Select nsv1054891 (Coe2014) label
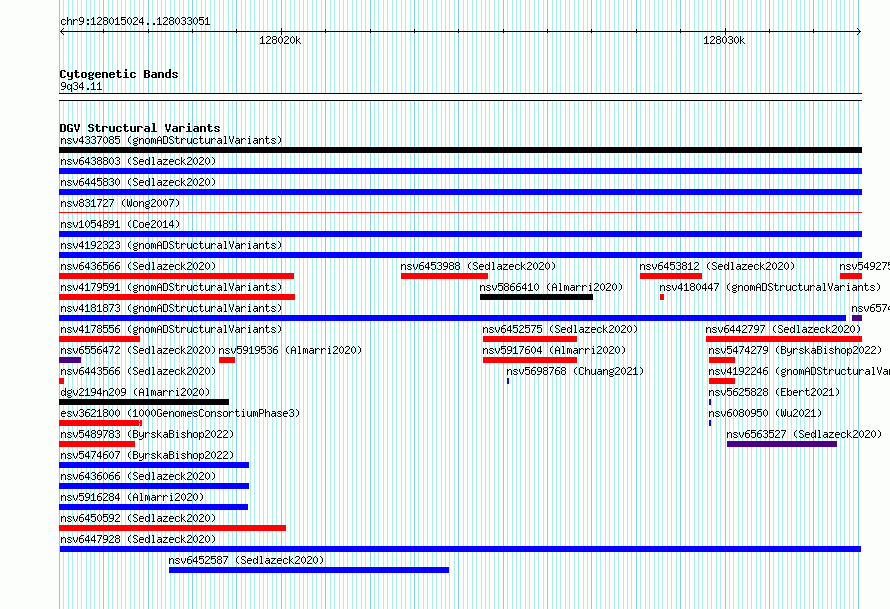890x609 pixels. [120, 224]
